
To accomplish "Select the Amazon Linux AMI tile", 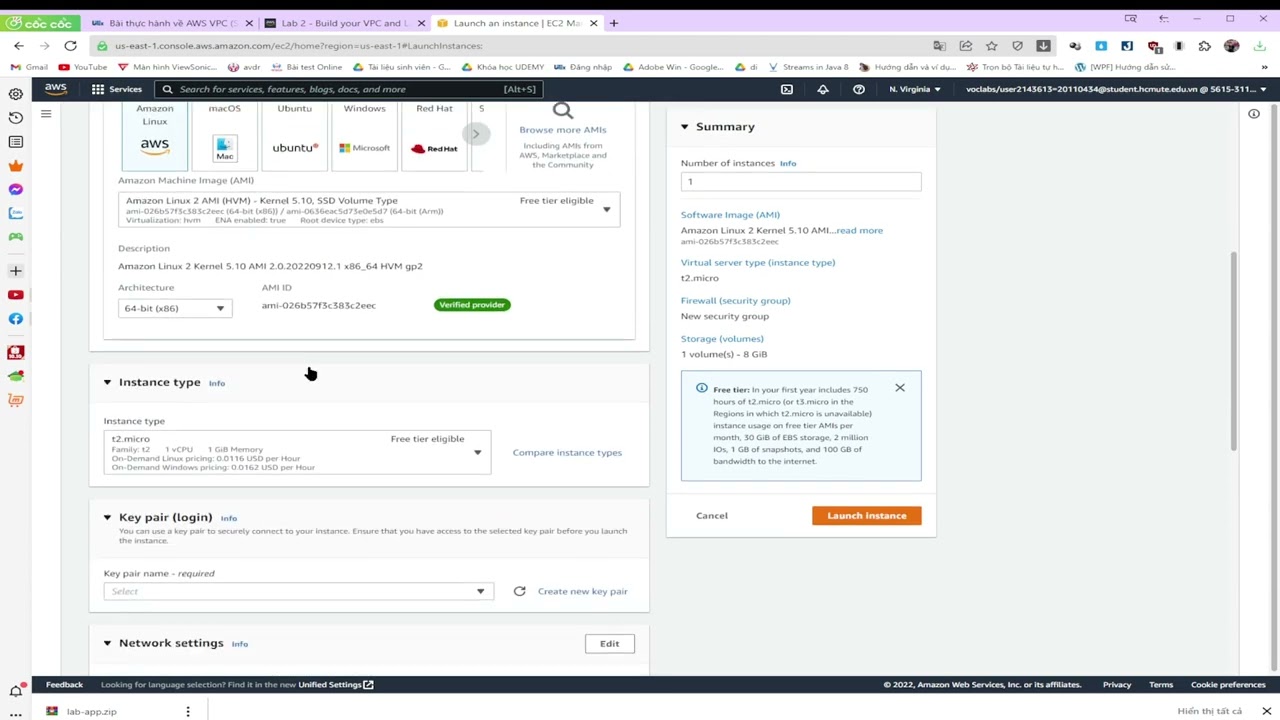I will point(155,135).
